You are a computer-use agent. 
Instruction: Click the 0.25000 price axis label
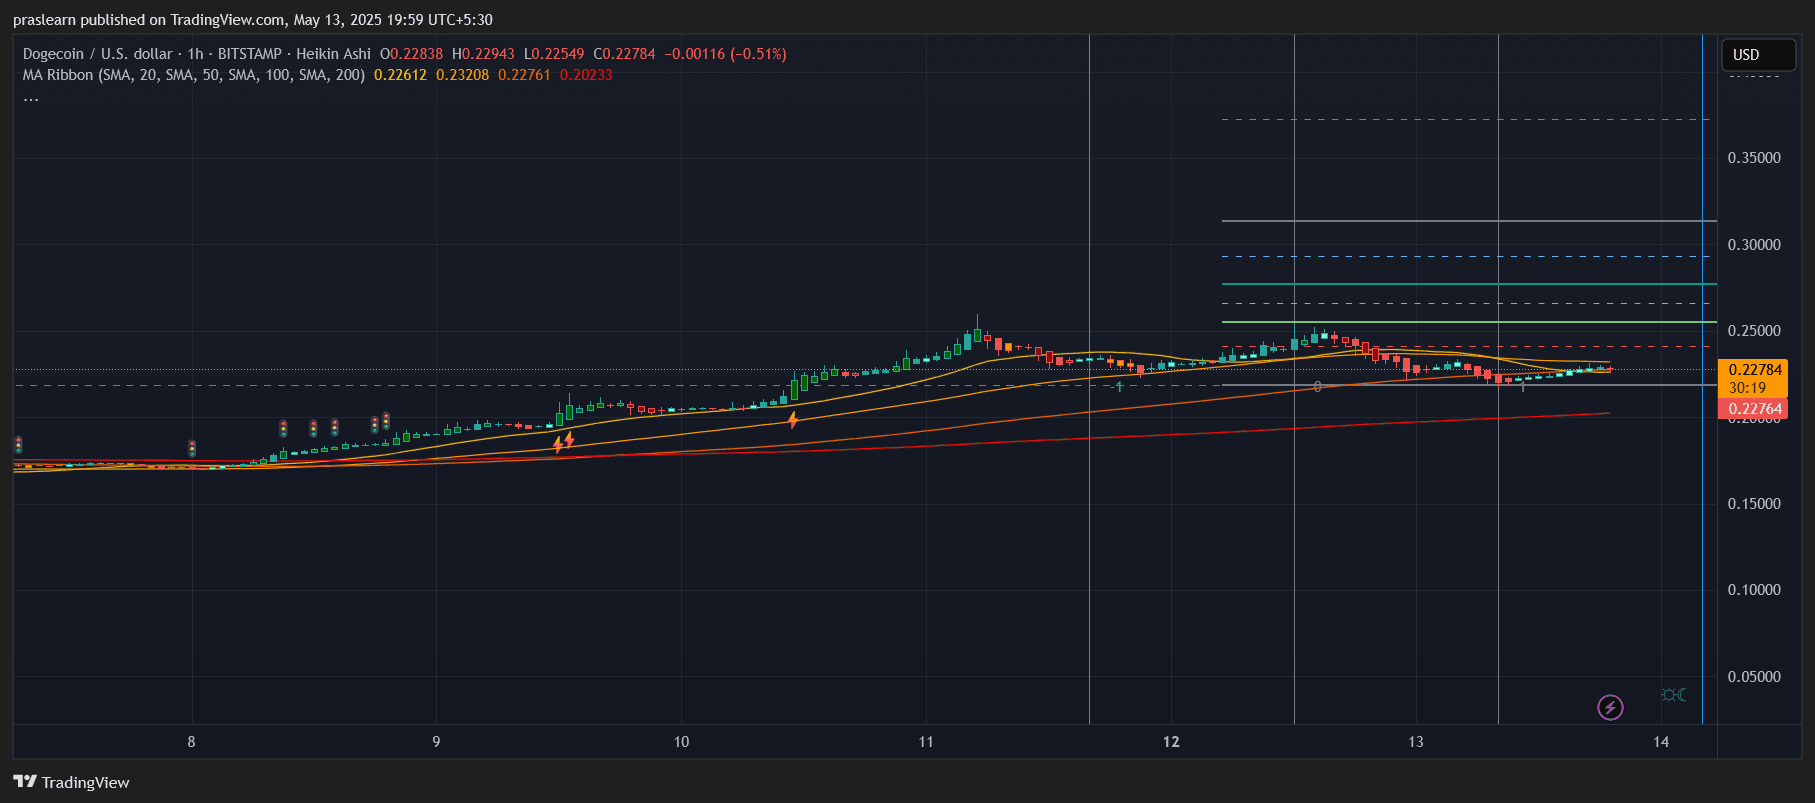1754,331
